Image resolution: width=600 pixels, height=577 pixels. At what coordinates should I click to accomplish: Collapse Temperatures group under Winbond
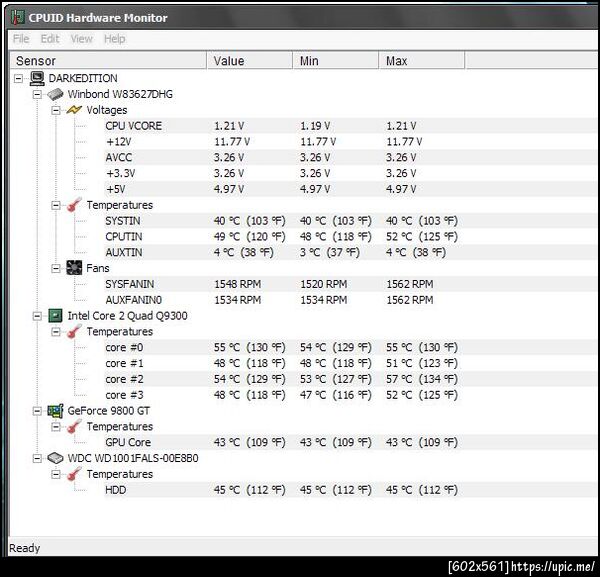(x=56, y=205)
